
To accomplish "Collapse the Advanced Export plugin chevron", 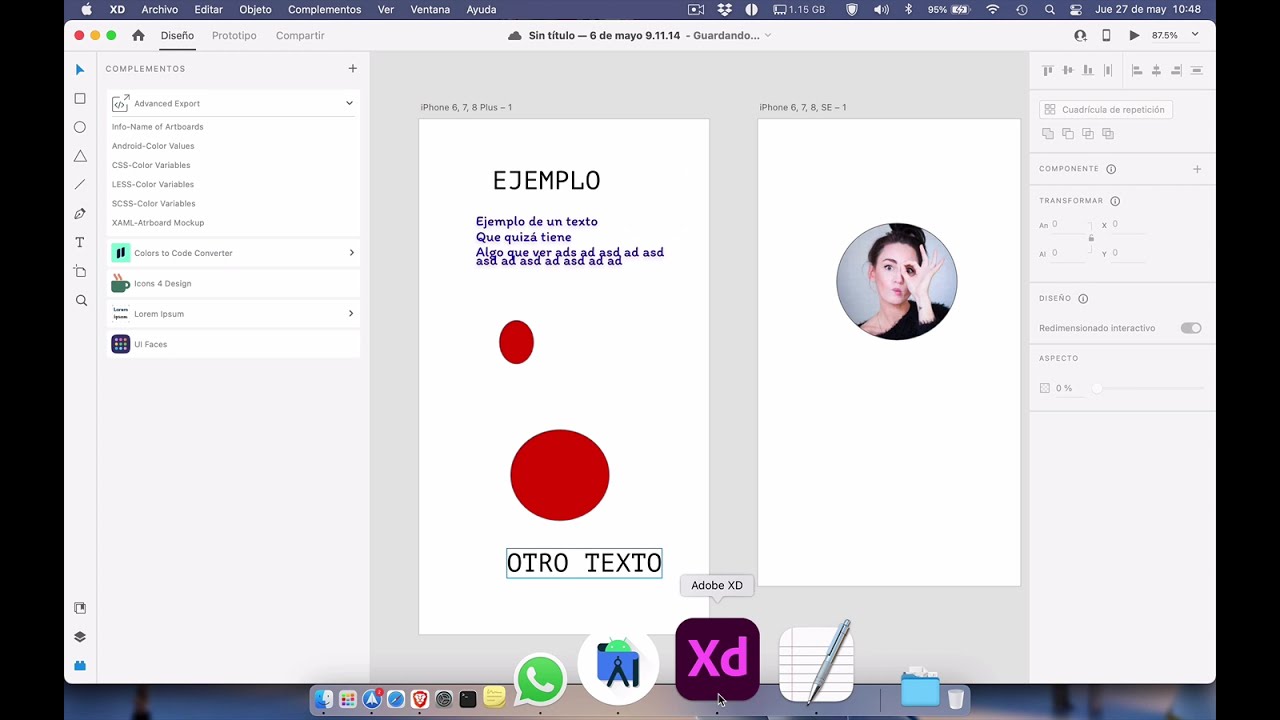I will coord(349,103).
